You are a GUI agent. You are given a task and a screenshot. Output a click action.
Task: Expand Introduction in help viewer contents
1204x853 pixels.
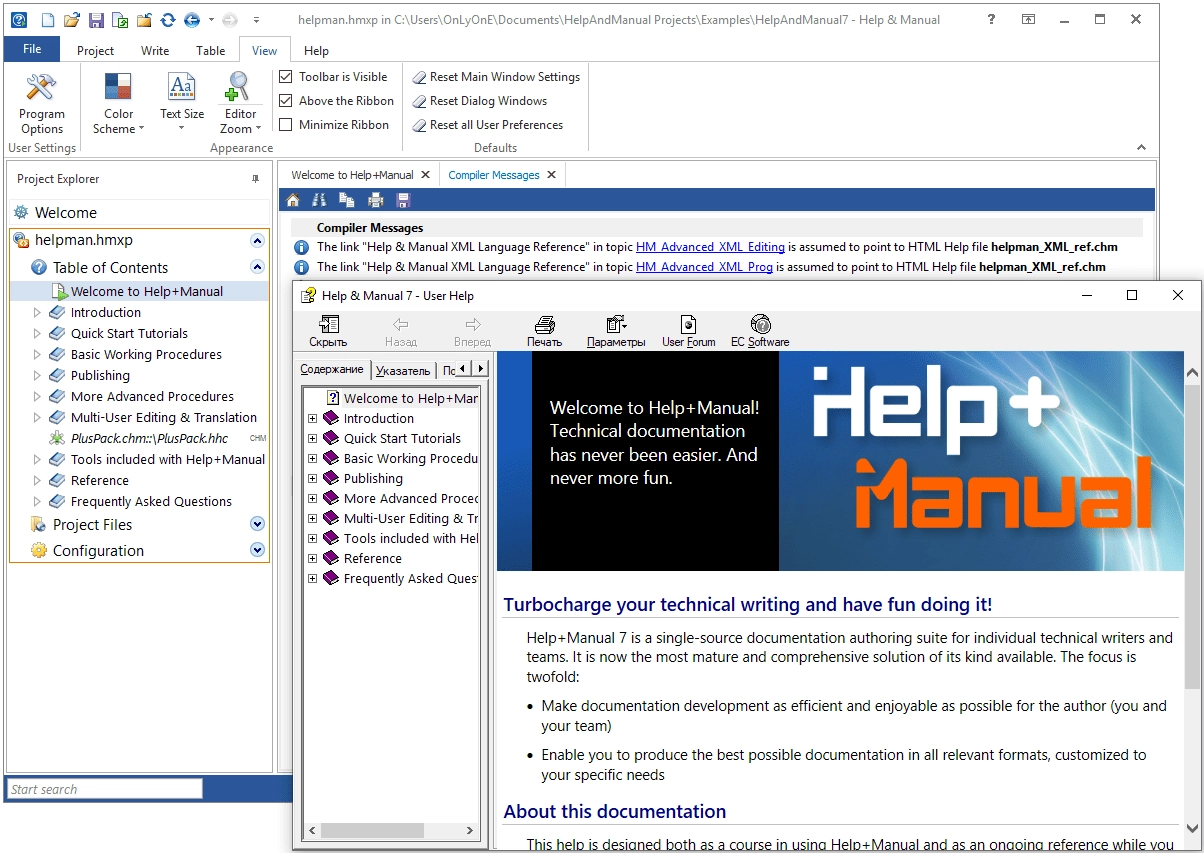[312, 418]
